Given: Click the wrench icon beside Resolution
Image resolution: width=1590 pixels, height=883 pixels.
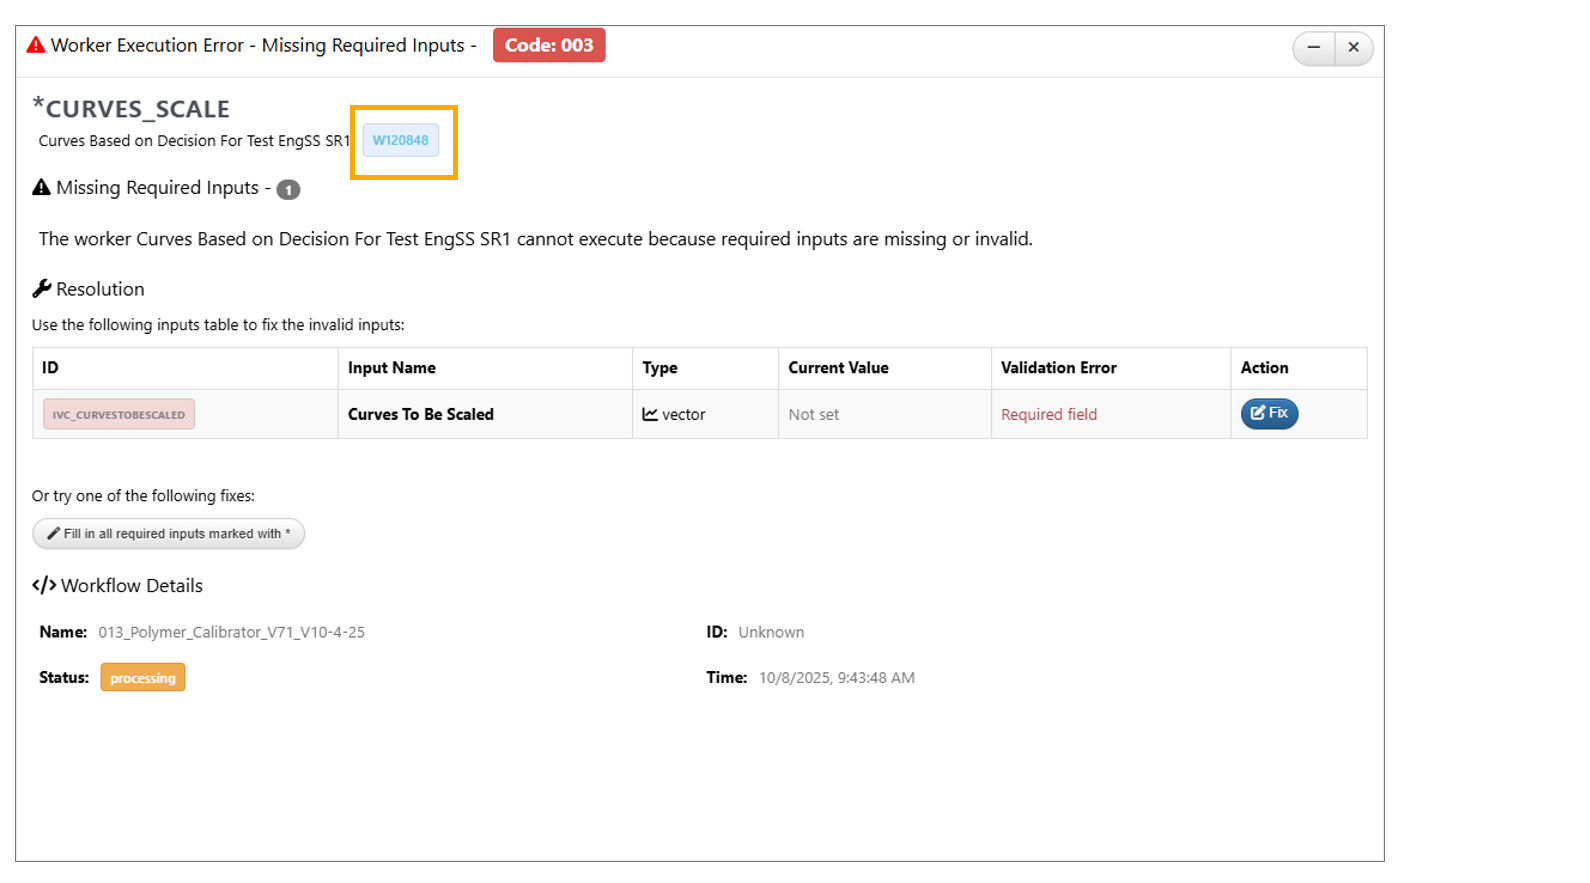Looking at the screenshot, I should [x=41, y=289].
